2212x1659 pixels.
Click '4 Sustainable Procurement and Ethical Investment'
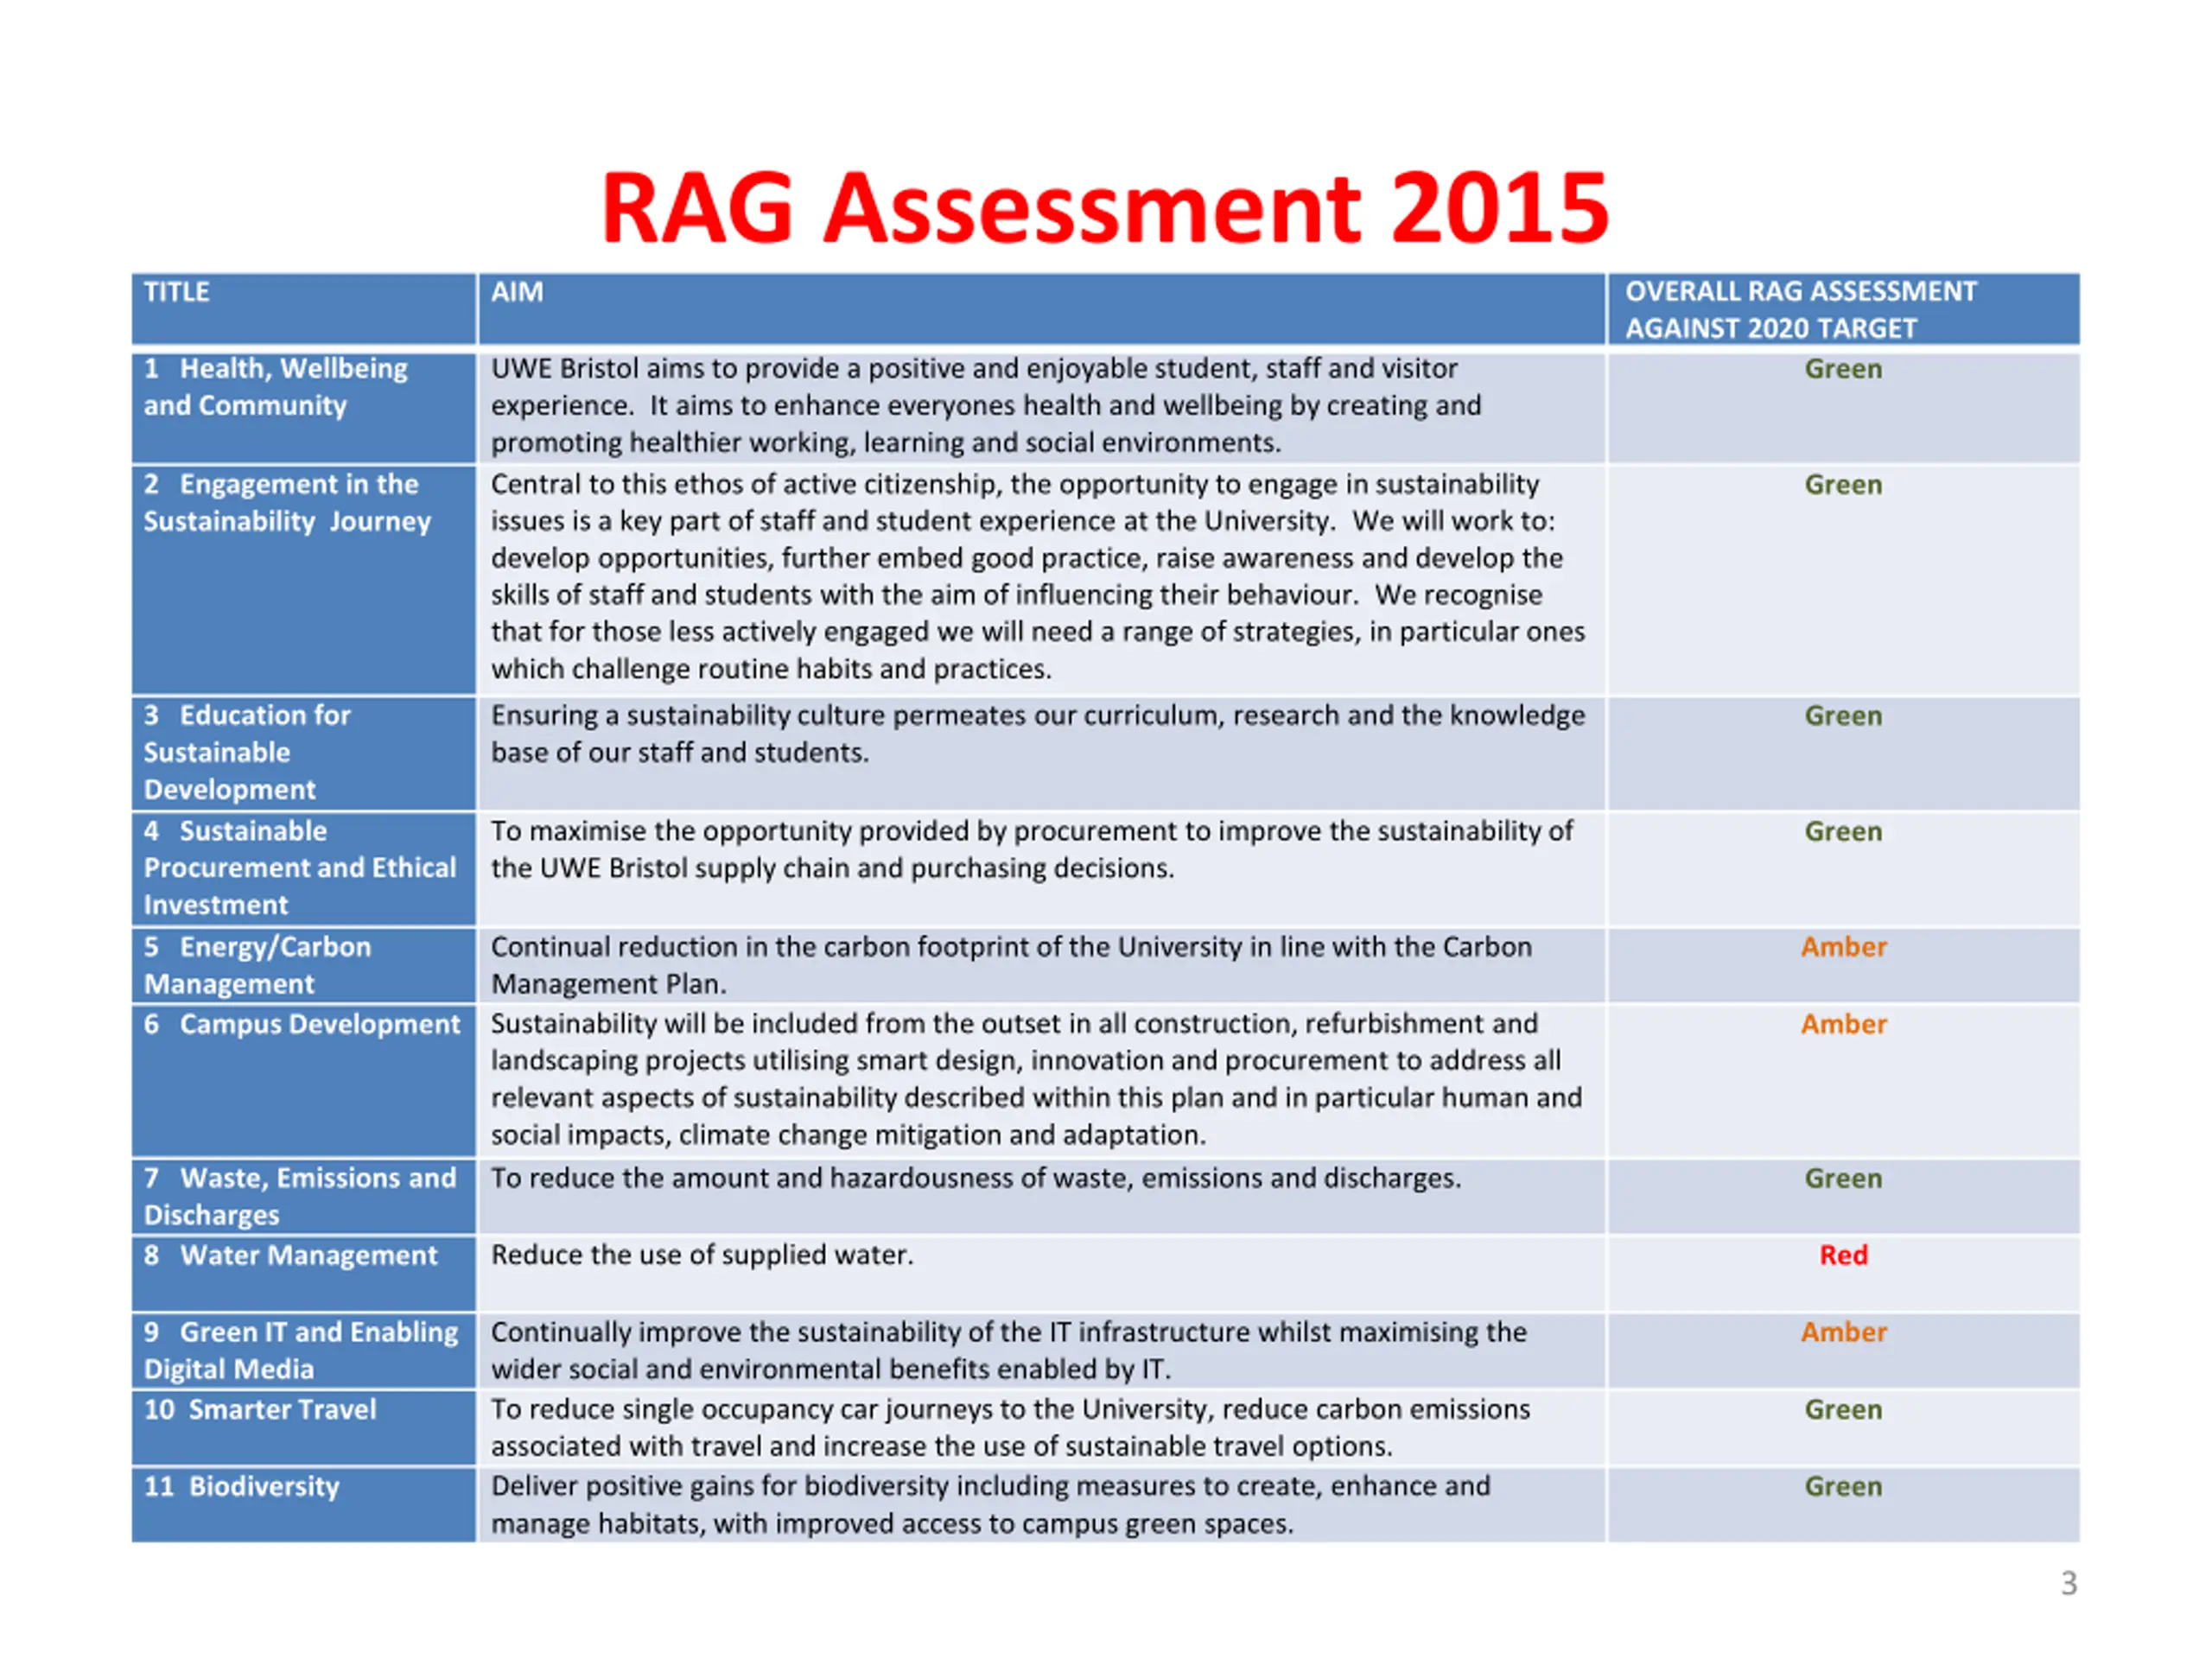[x=304, y=868]
